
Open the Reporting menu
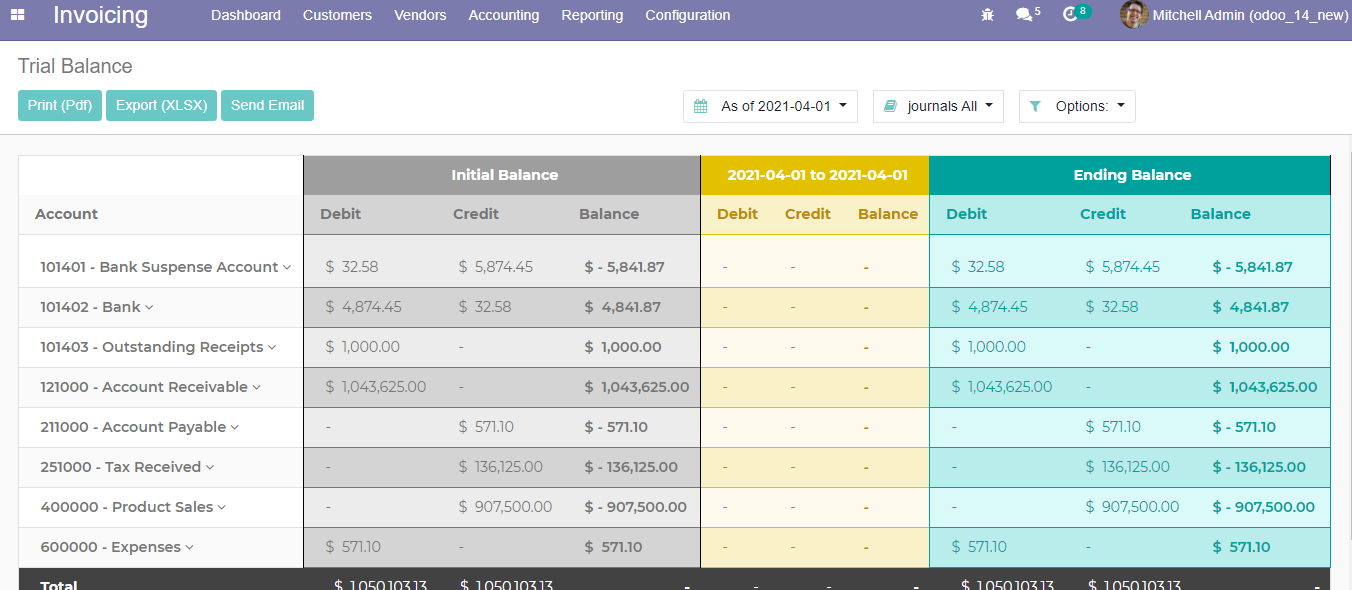pyautogui.click(x=592, y=15)
